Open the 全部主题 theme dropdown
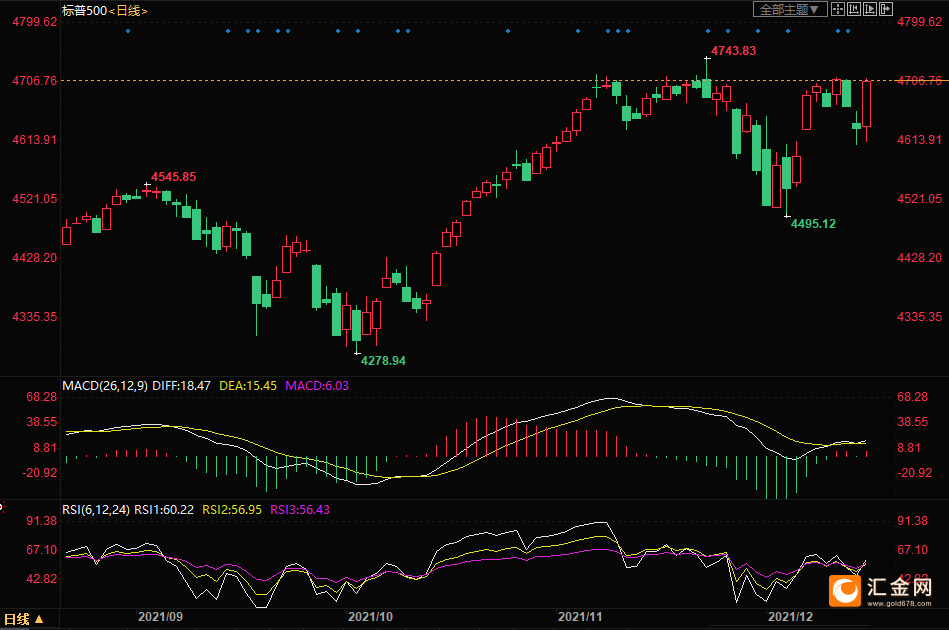The width and height of the screenshot is (949, 630). (790, 9)
